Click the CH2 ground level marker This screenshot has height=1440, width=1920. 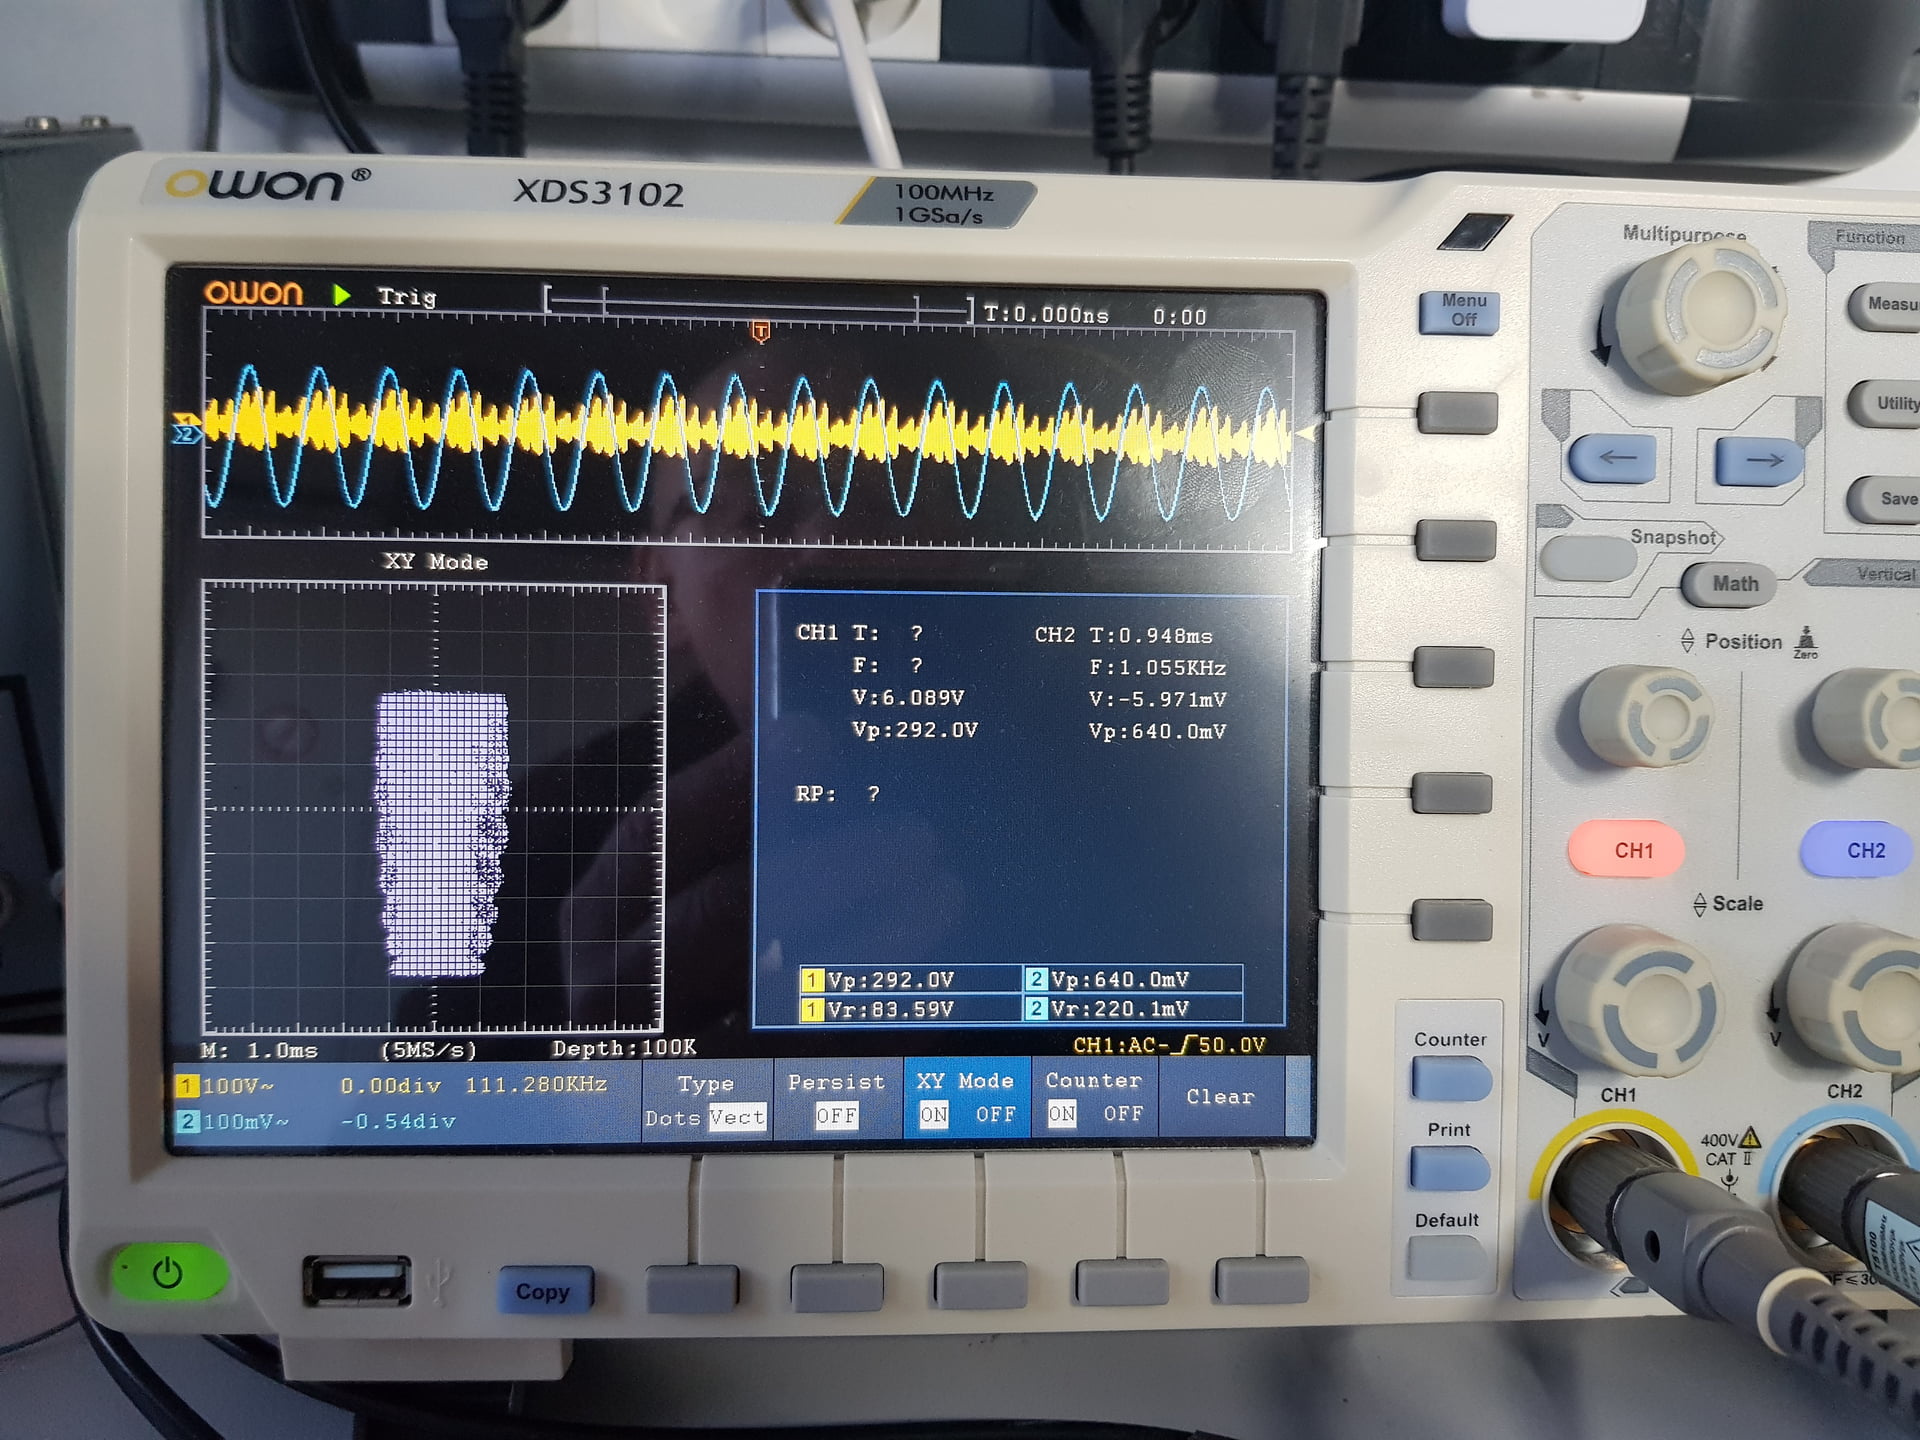tap(187, 434)
